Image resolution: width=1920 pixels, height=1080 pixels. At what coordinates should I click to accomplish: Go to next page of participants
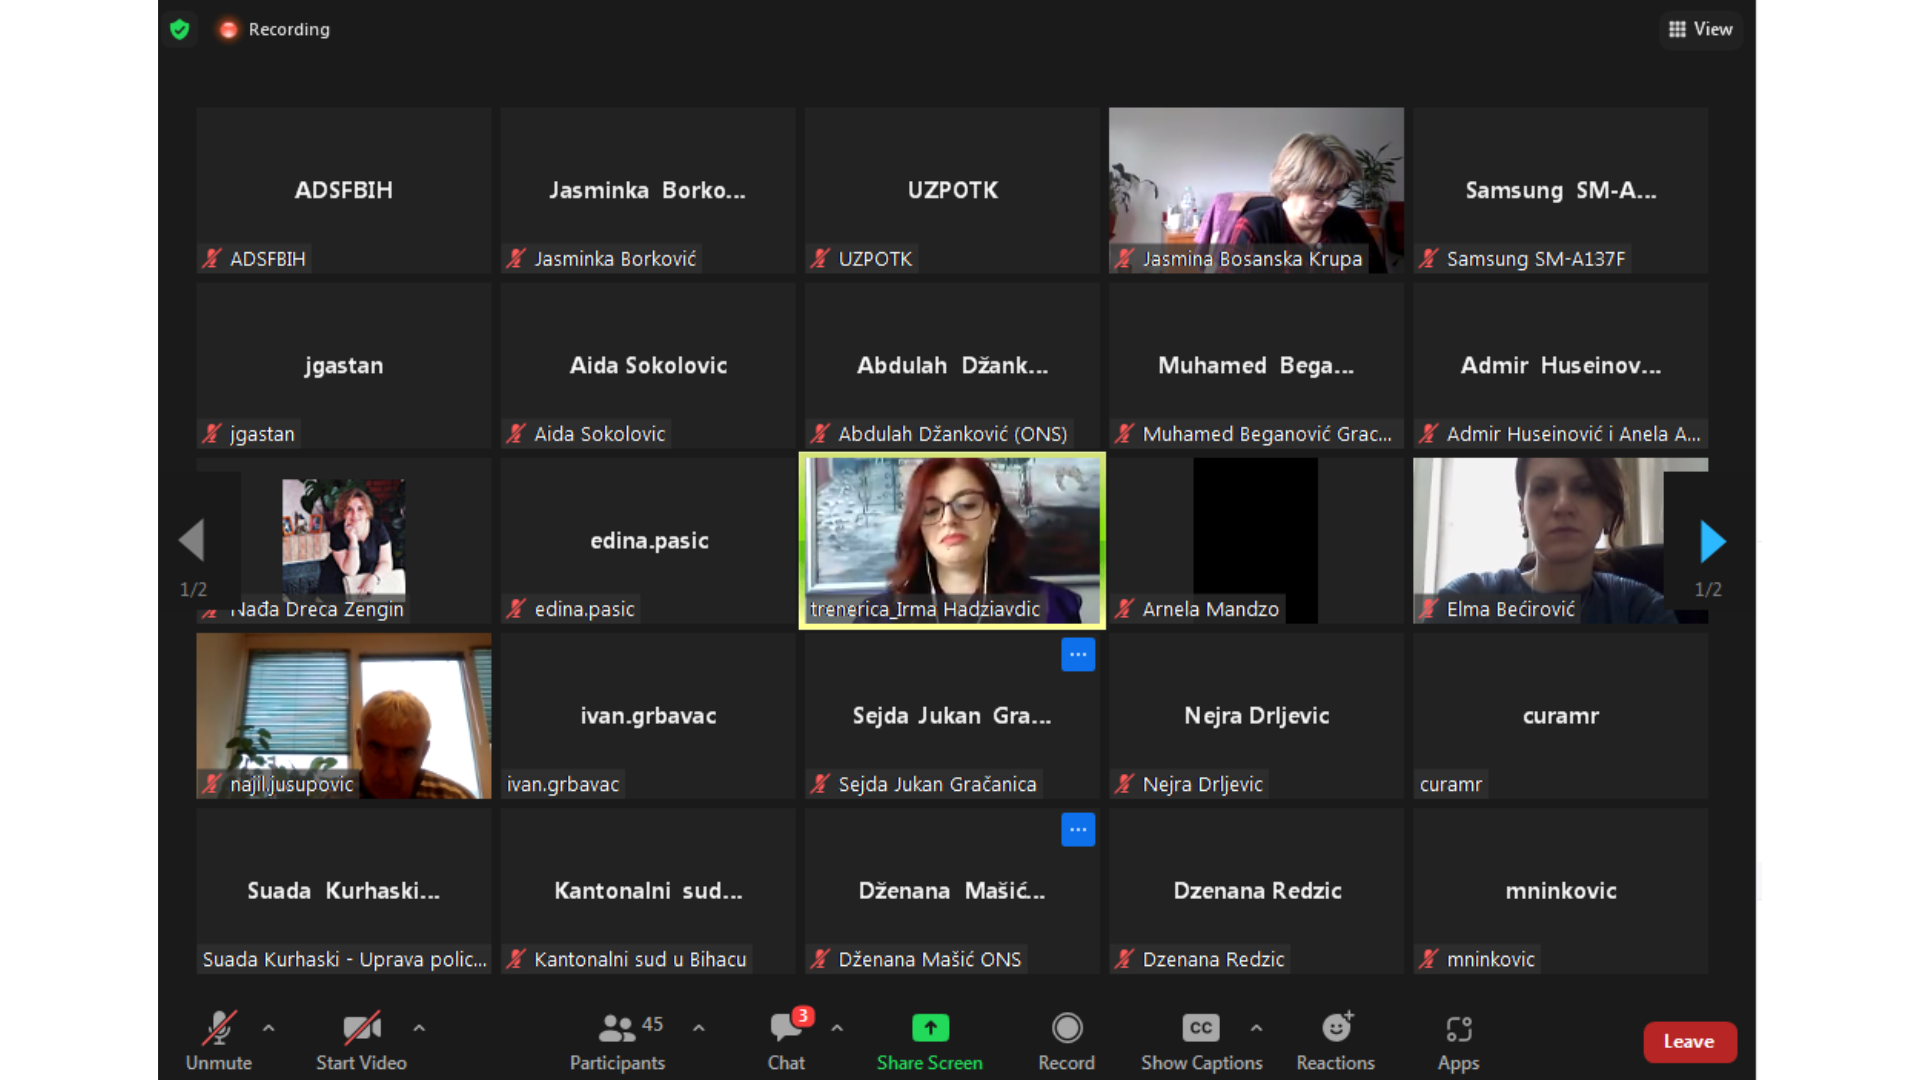point(1712,541)
